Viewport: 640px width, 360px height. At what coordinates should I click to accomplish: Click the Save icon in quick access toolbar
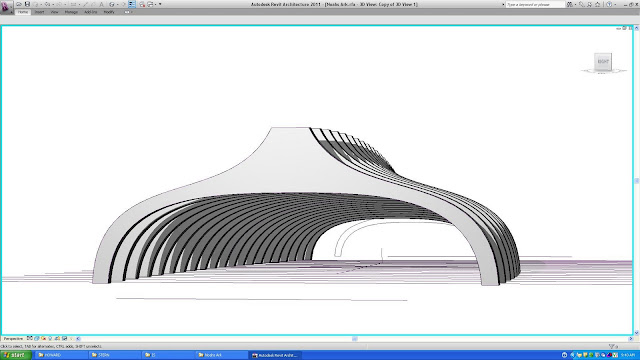(x=27, y=4)
